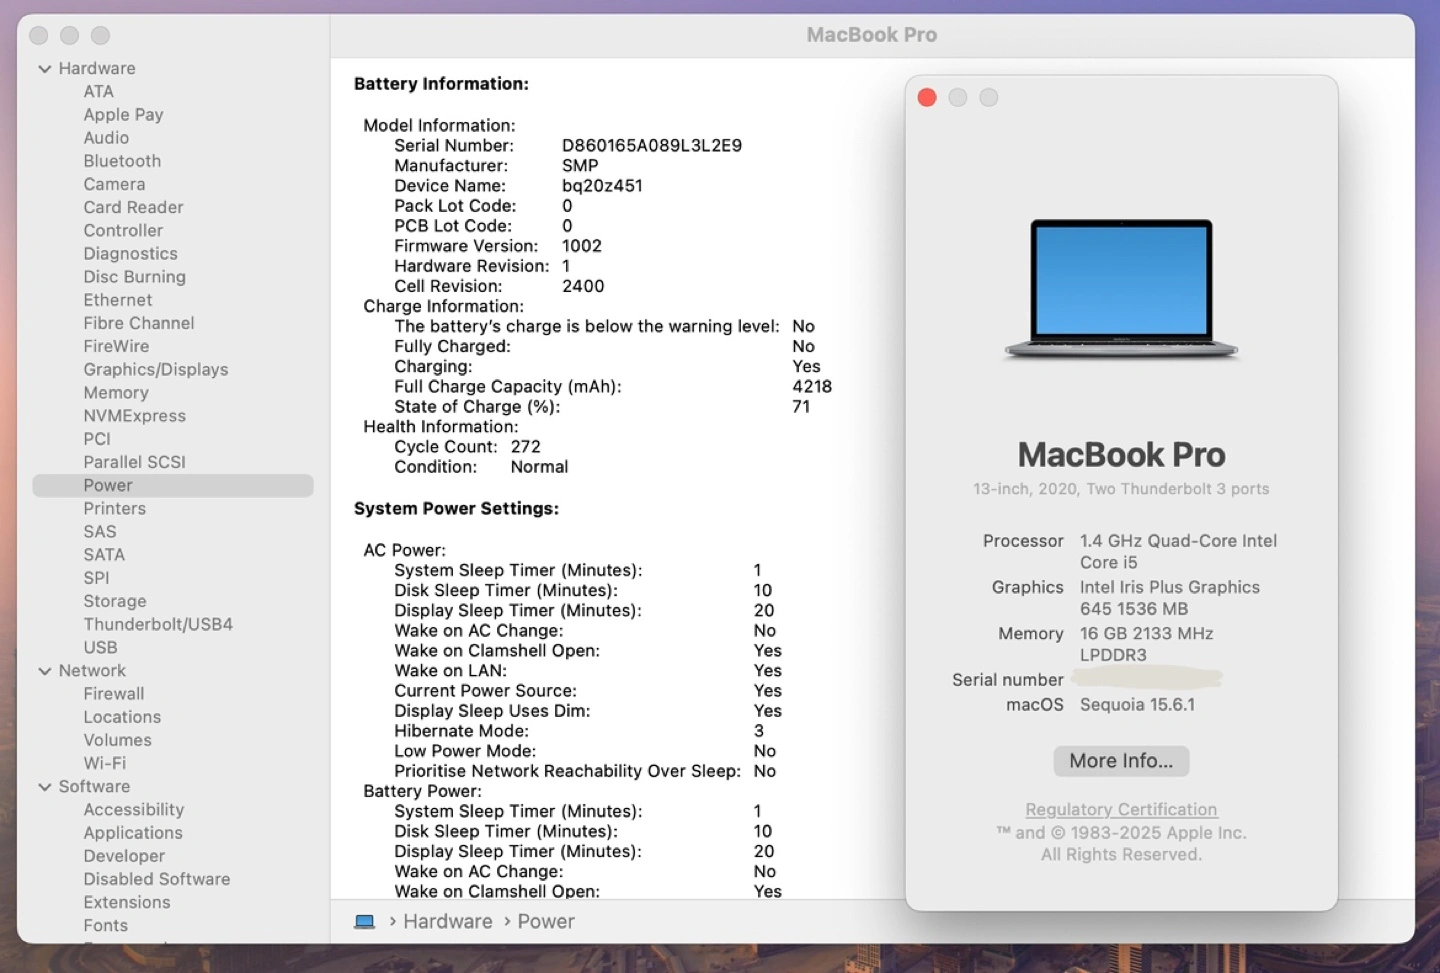The width and height of the screenshot is (1440, 973).
Task: Open Applications under Software
Action: click(x=133, y=833)
